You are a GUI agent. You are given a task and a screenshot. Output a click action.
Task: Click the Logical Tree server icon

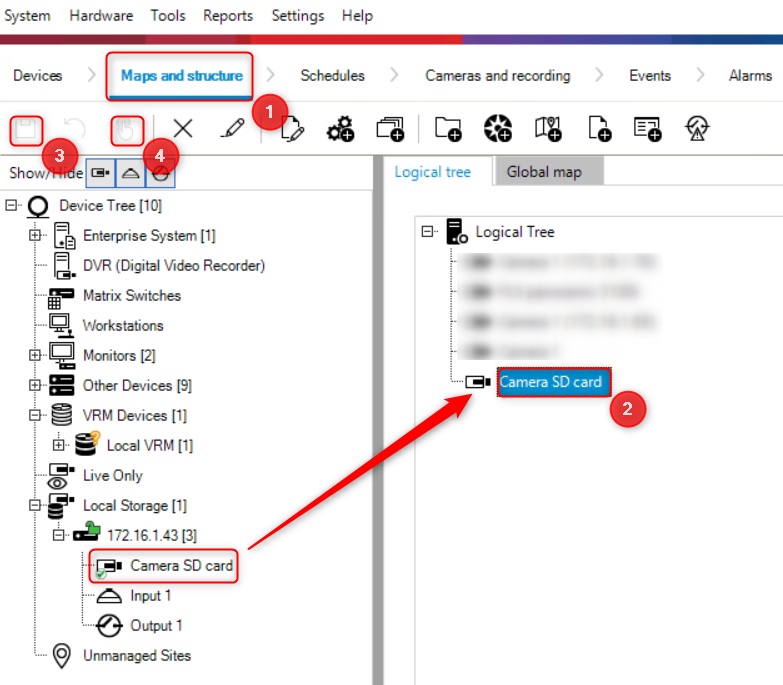(456, 231)
